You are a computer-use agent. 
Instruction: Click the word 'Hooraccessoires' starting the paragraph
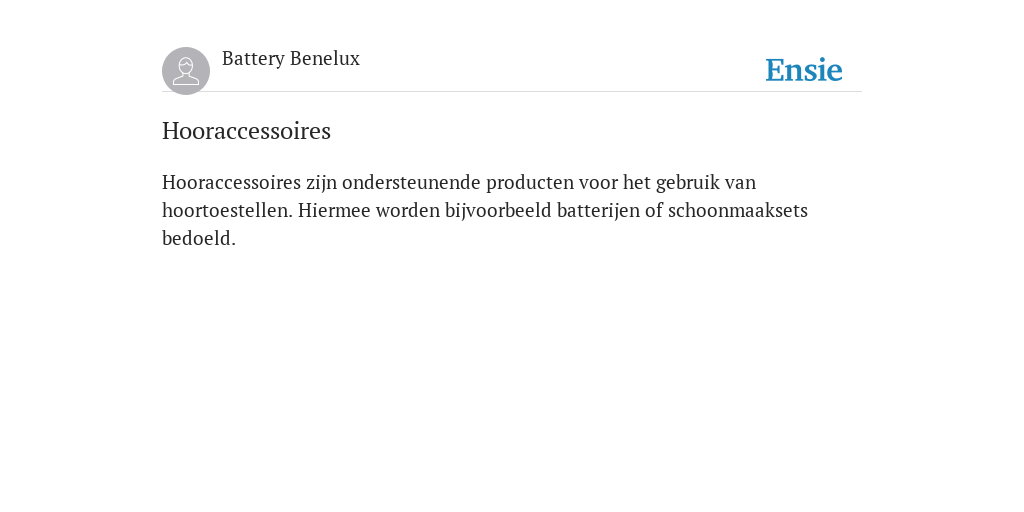coord(231,182)
